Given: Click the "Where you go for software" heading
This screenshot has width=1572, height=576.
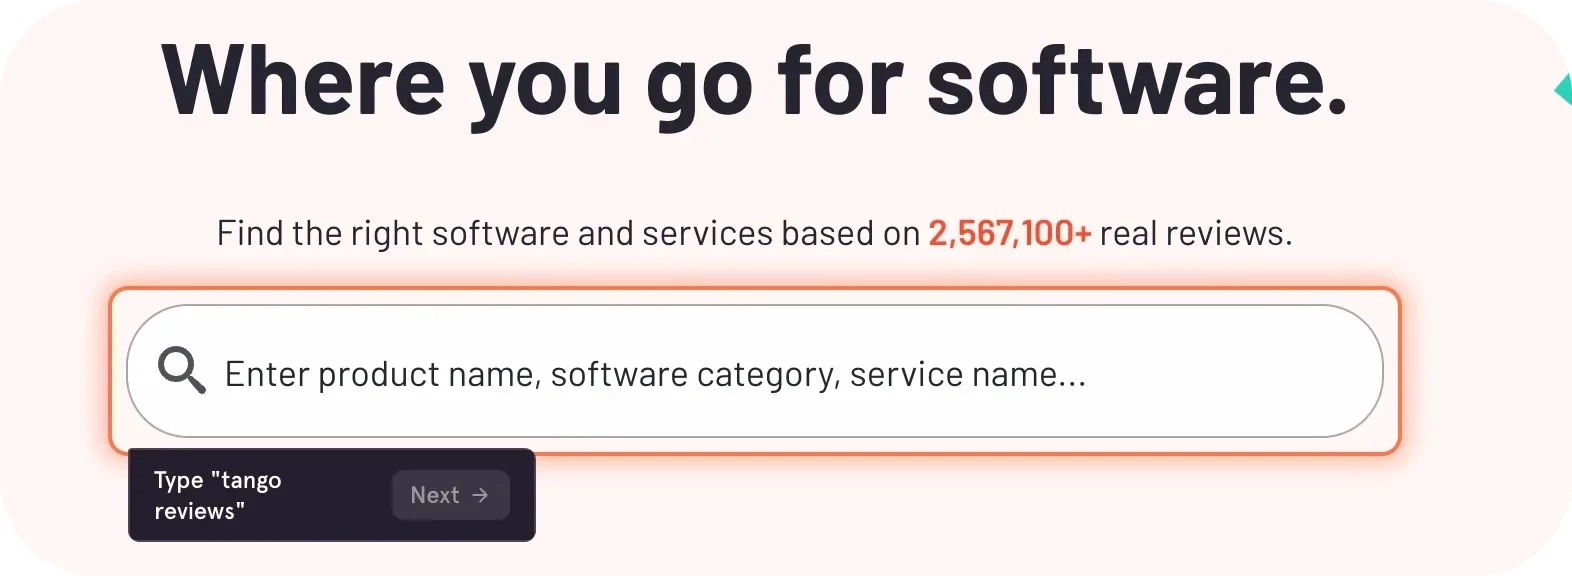Looking at the screenshot, I should [757, 80].
